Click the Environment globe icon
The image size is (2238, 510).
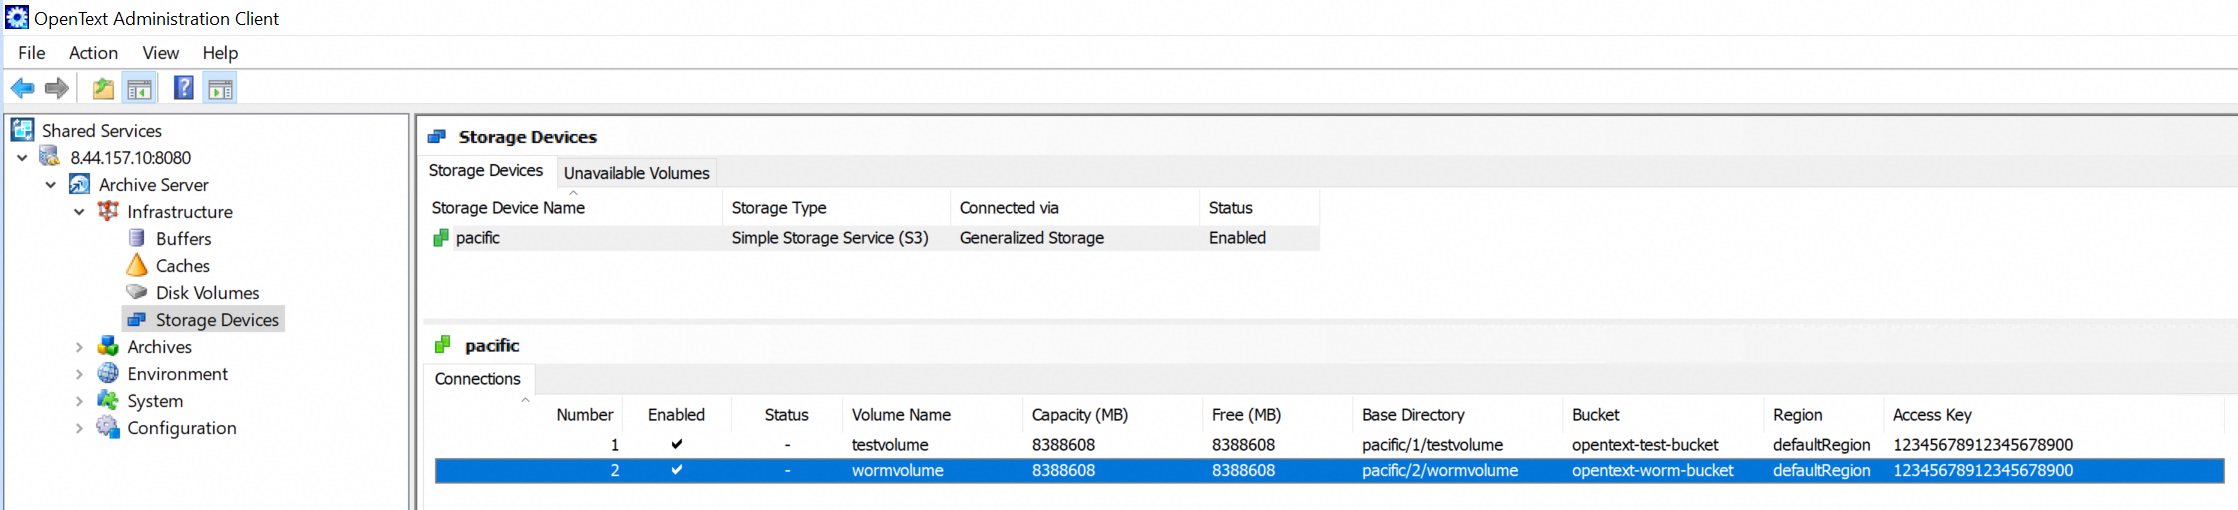point(108,373)
